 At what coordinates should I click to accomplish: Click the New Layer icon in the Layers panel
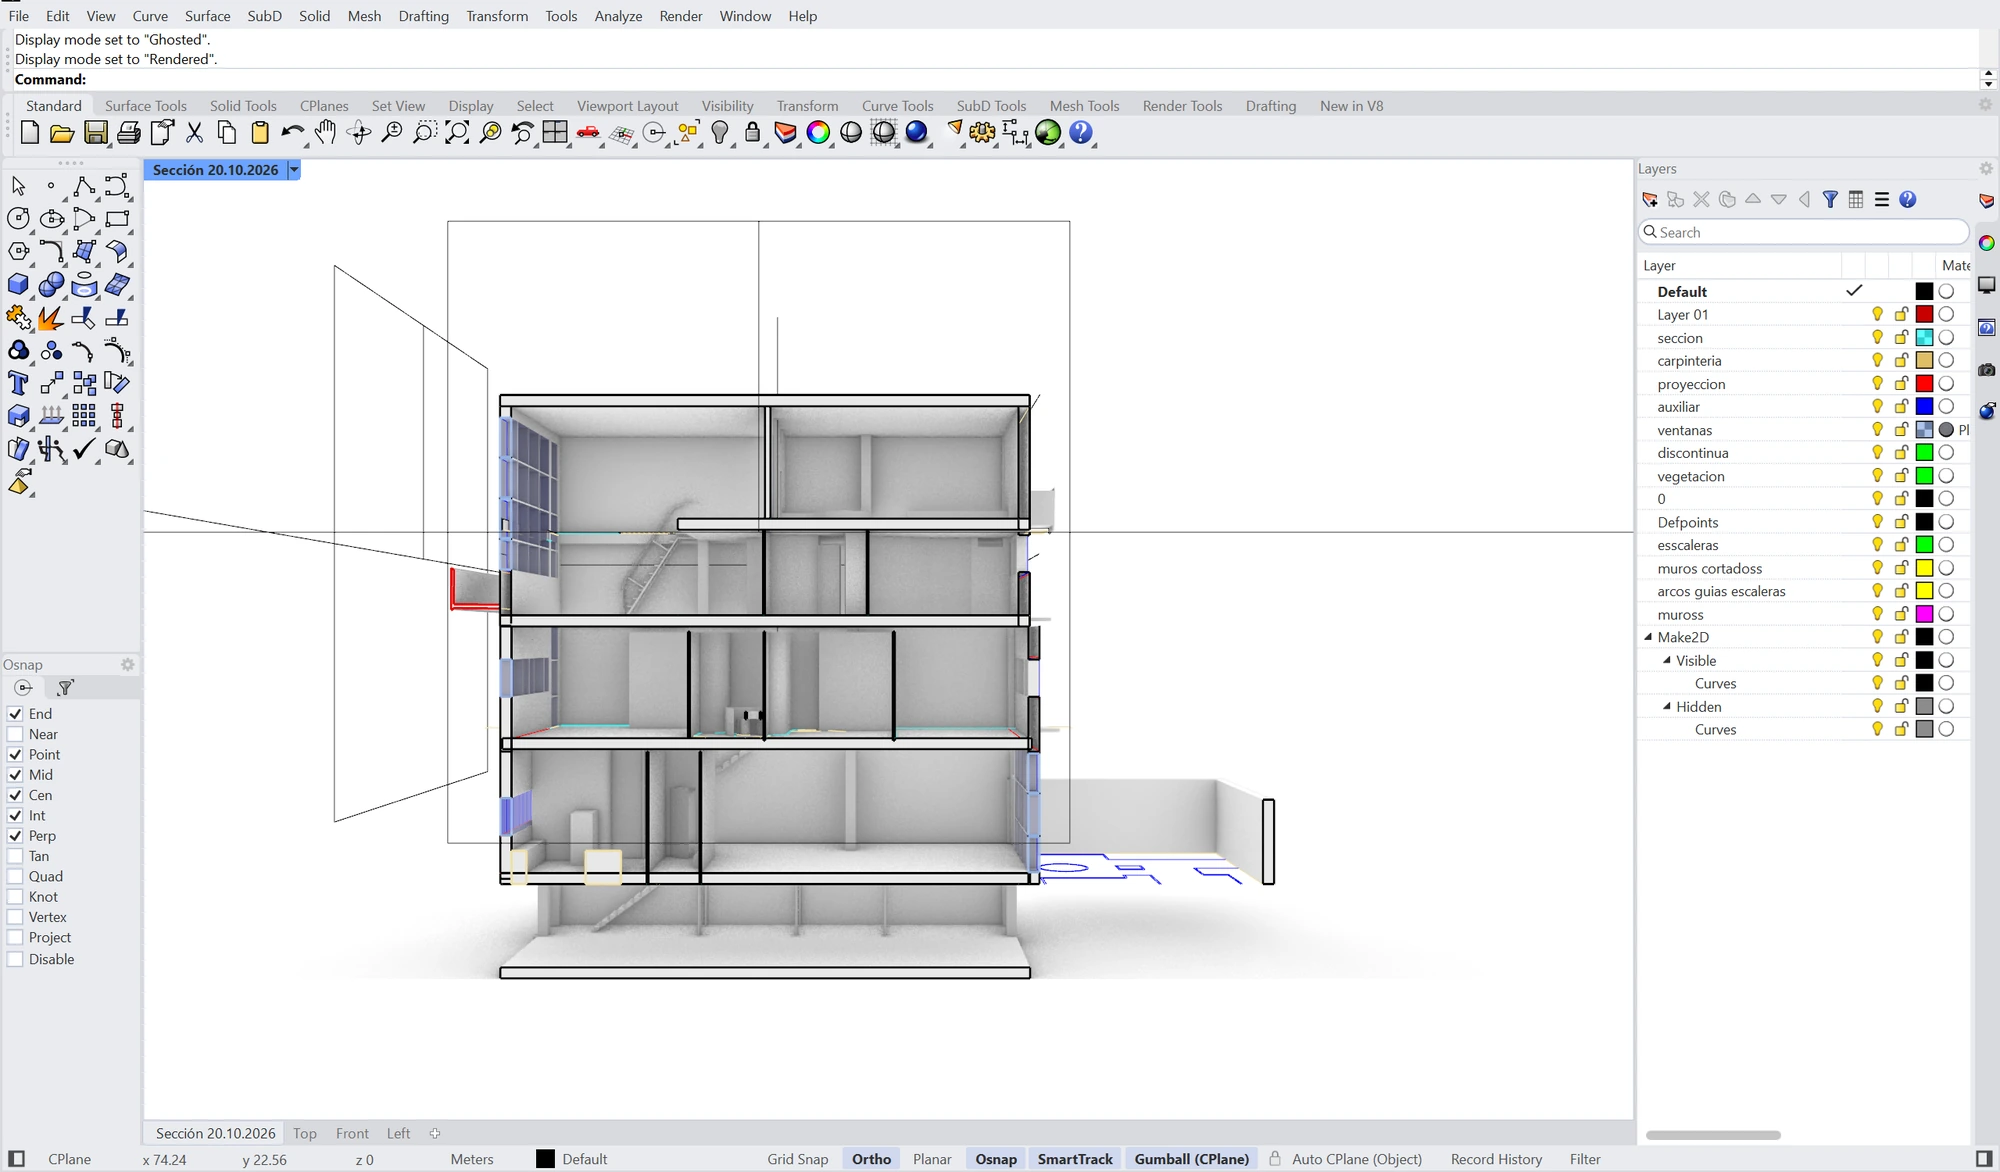(1650, 200)
